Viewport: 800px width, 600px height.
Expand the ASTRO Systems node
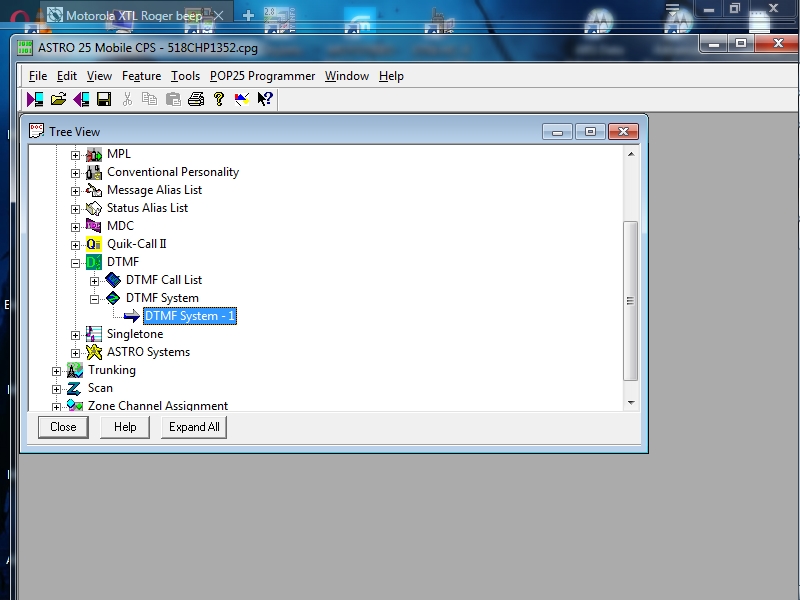[x=76, y=353]
